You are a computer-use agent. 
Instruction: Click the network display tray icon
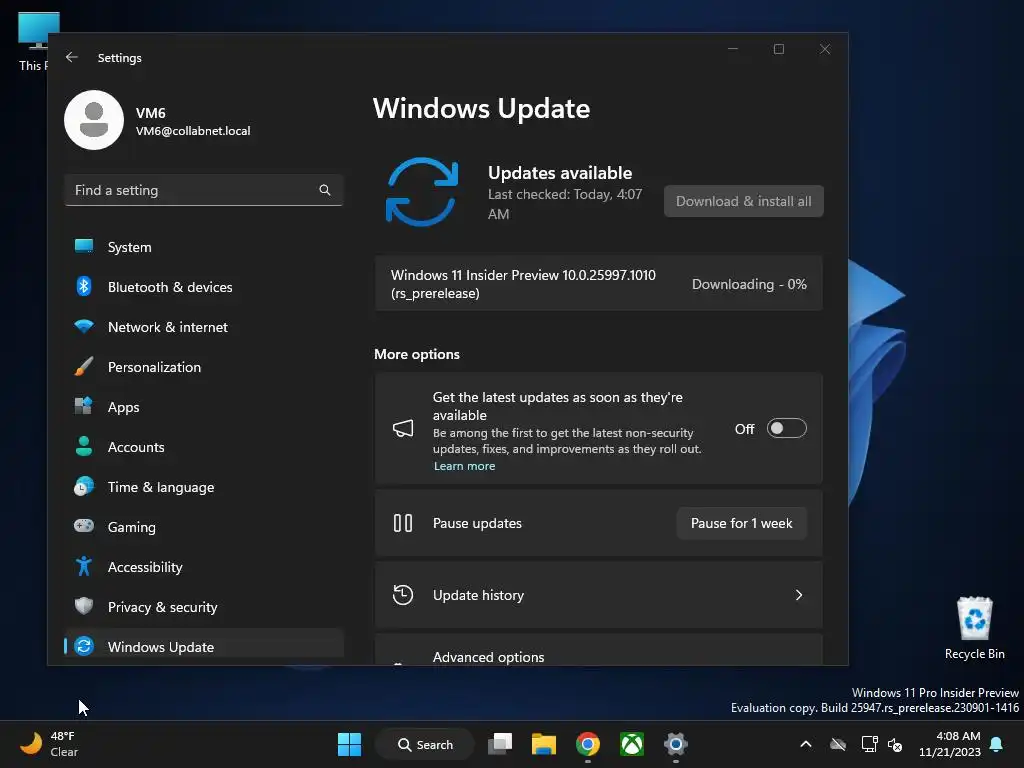coord(869,744)
